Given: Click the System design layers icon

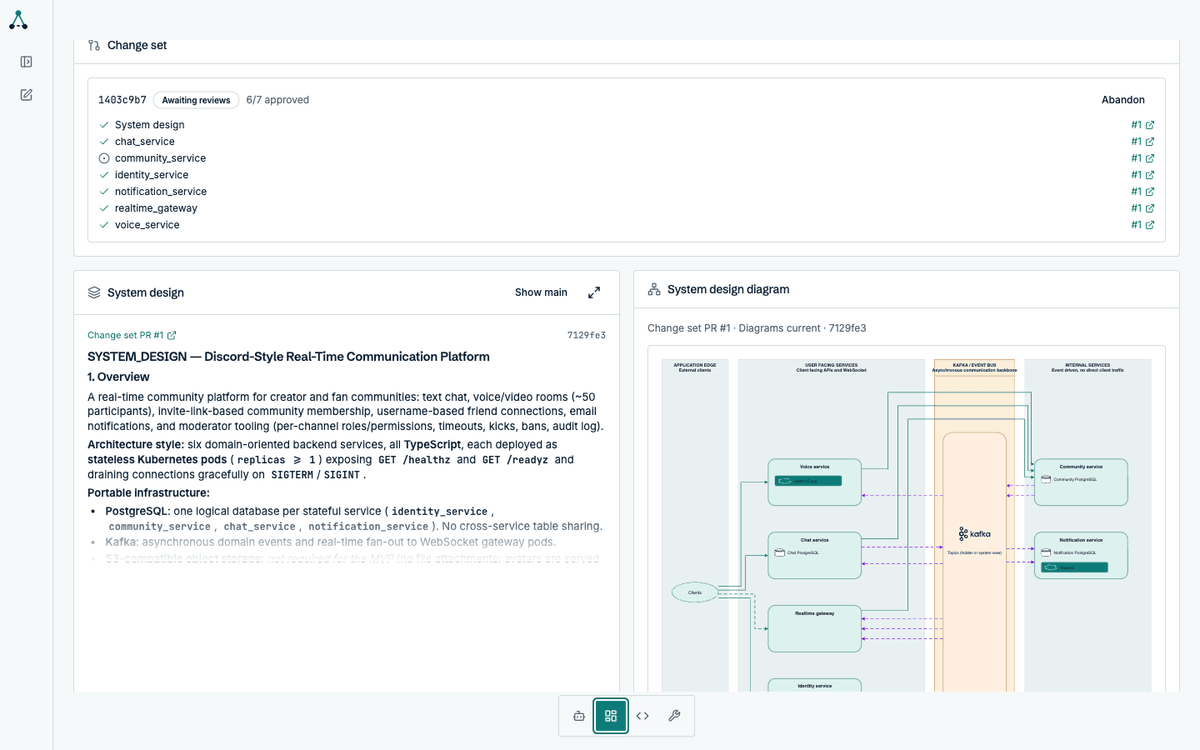Looking at the screenshot, I should tap(94, 293).
